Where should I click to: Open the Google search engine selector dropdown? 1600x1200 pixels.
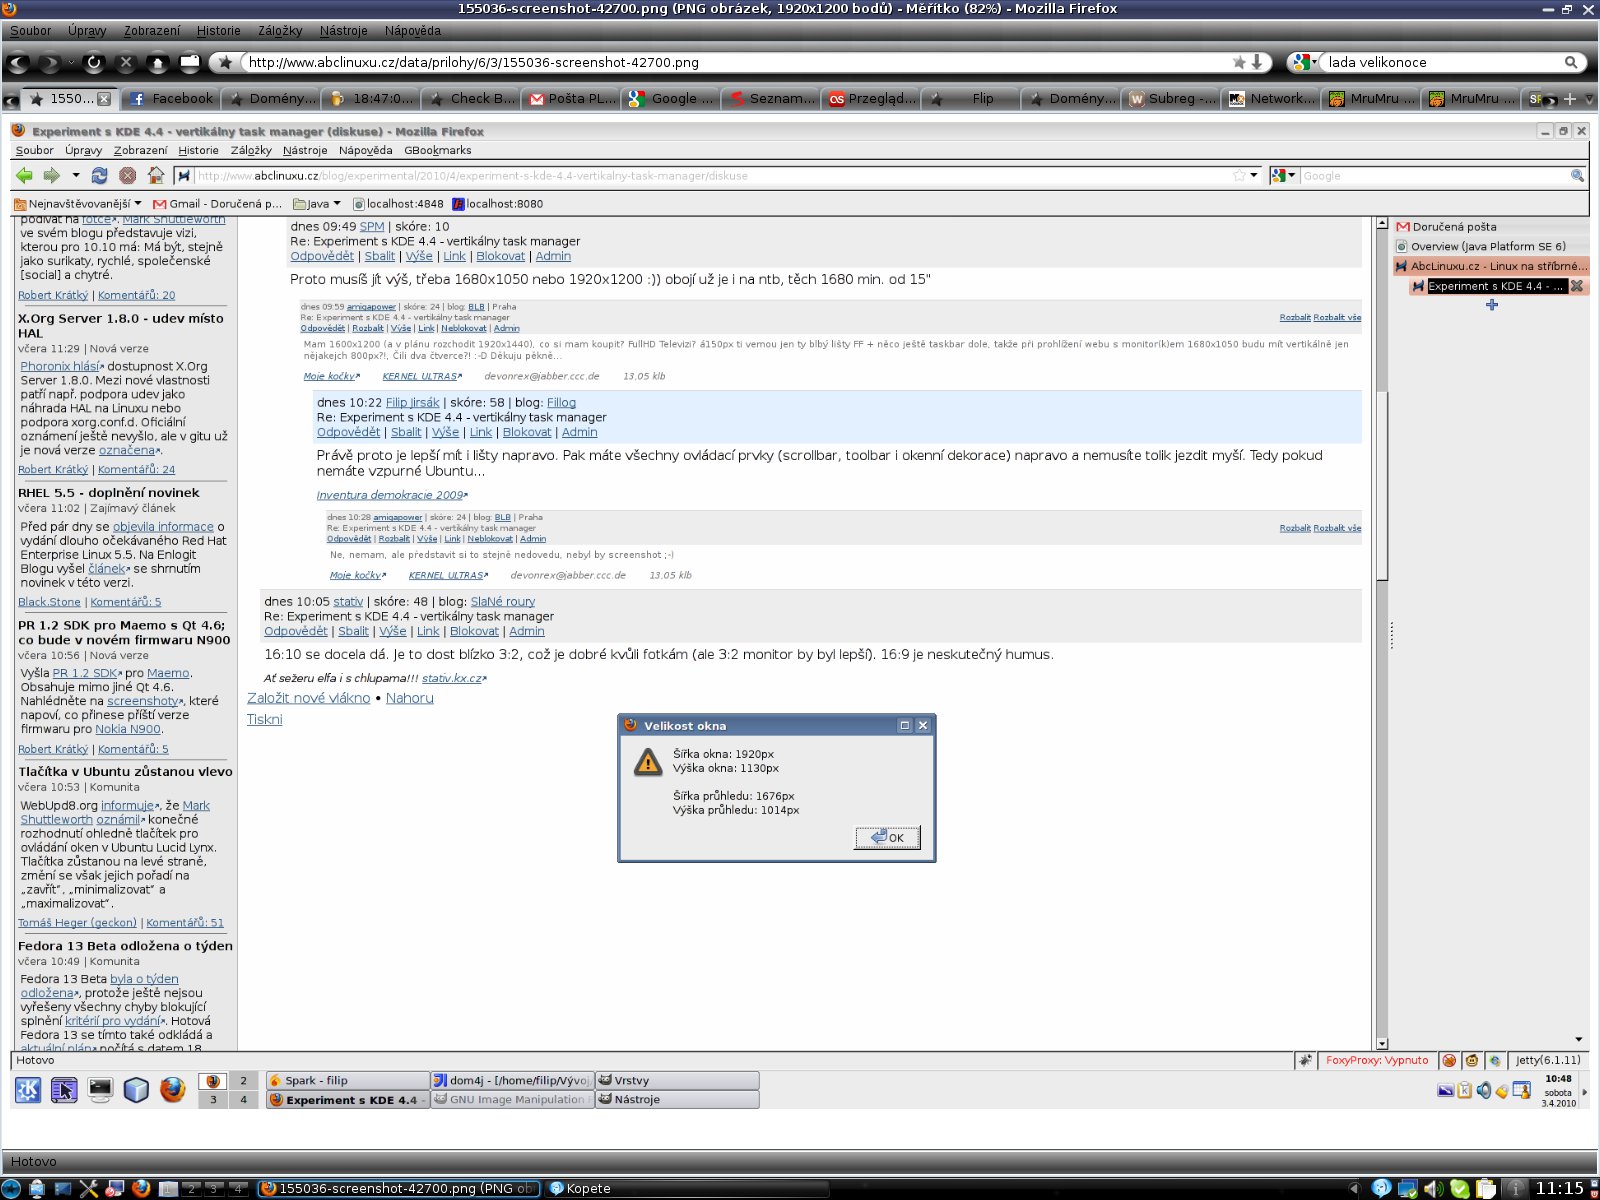click(x=1302, y=62)
